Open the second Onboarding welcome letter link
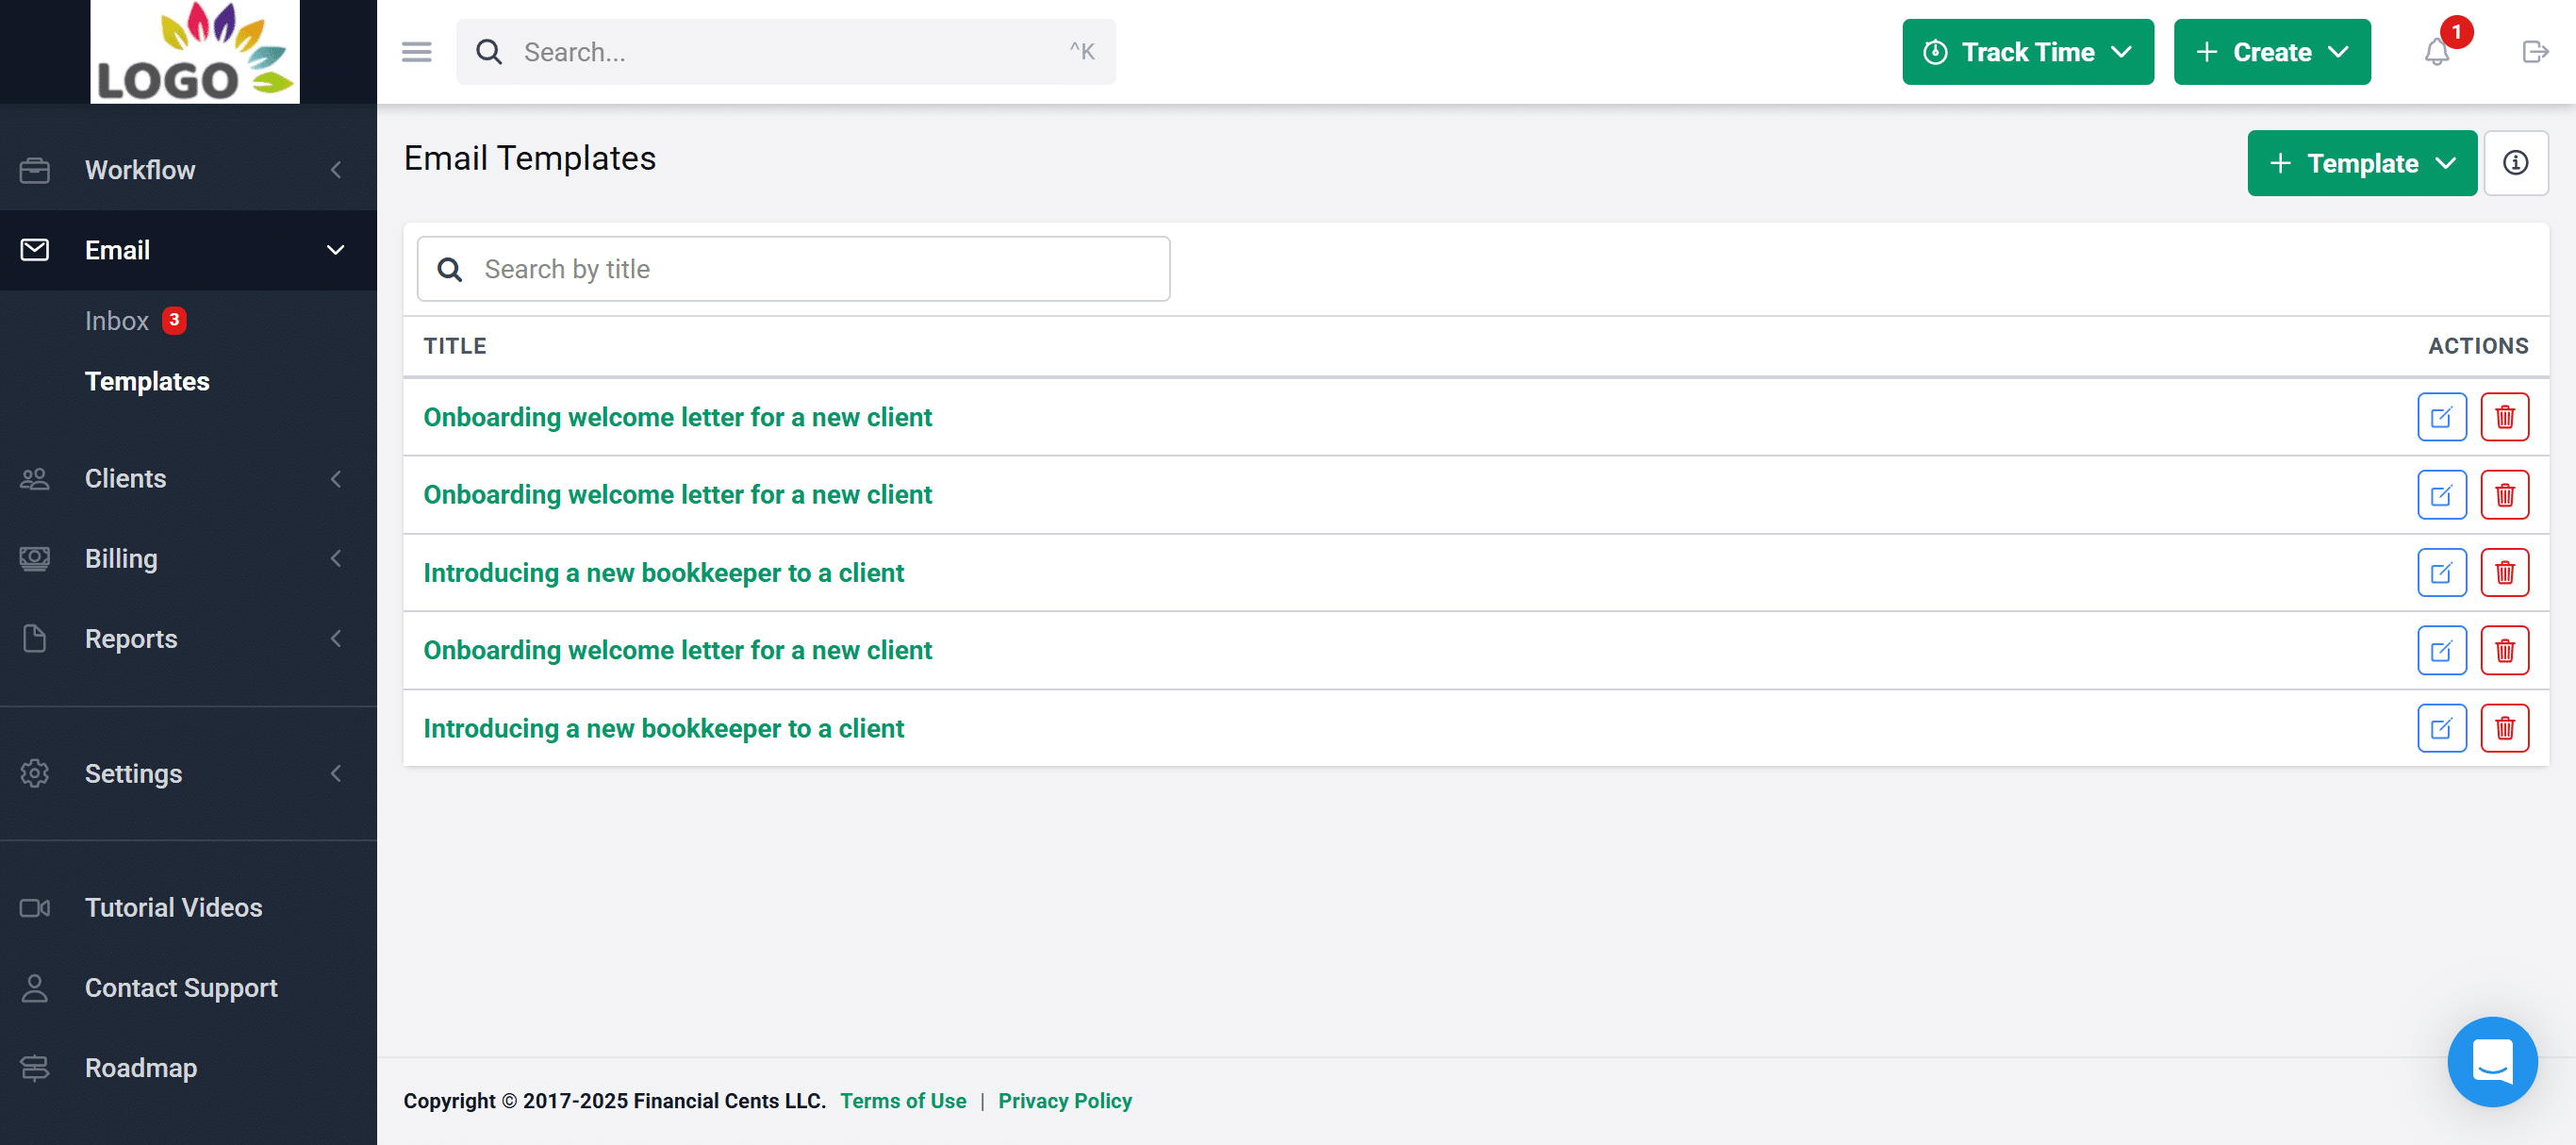2576x1145 pixels. point(677,495)
